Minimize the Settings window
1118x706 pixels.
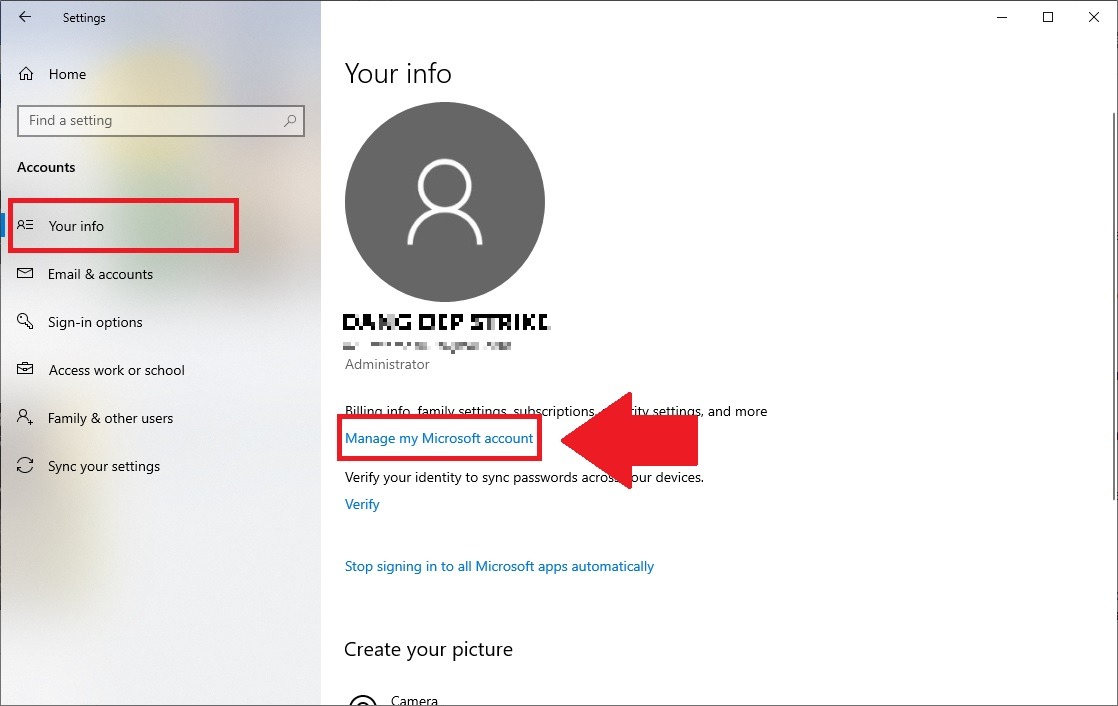[x=1002, y=17]
